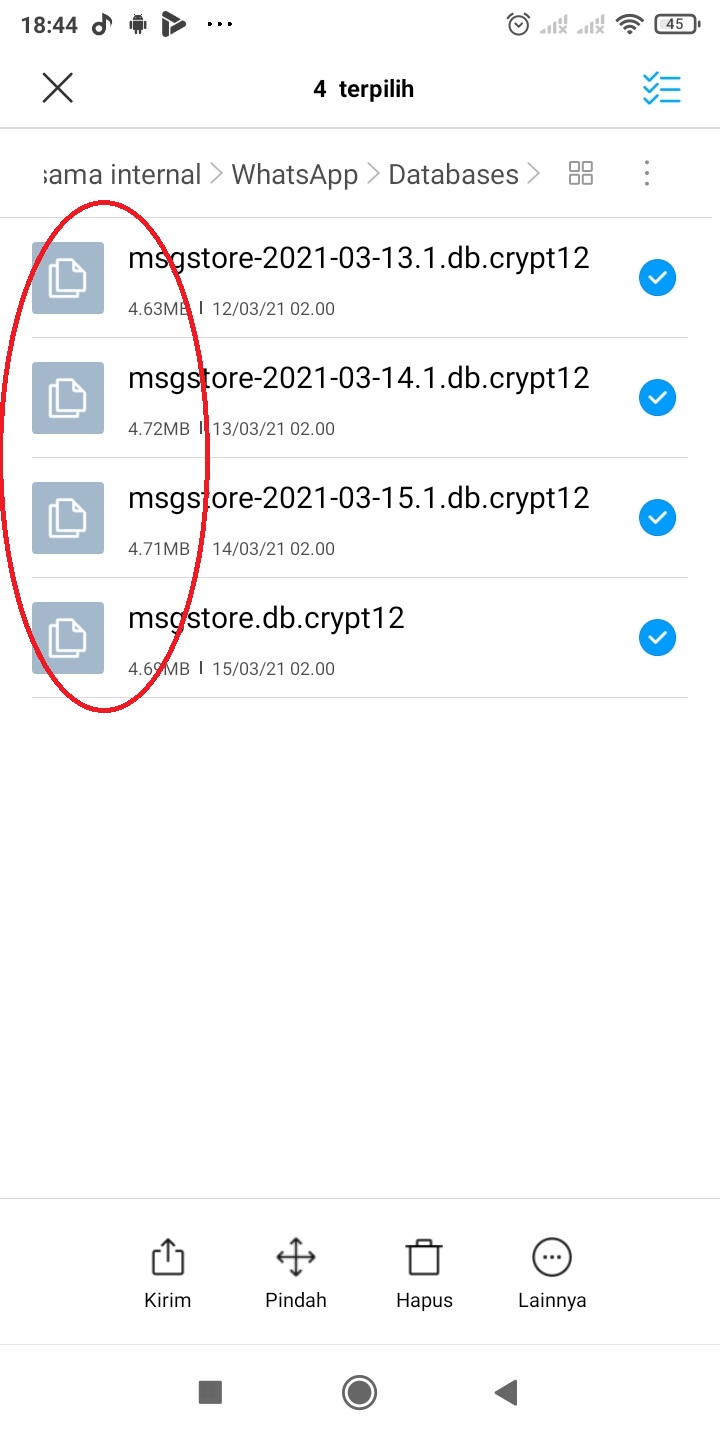Screen dimensions: 720x1440
Task: Open the three-dot overflow menu
Action: click(x=647, y=173)
